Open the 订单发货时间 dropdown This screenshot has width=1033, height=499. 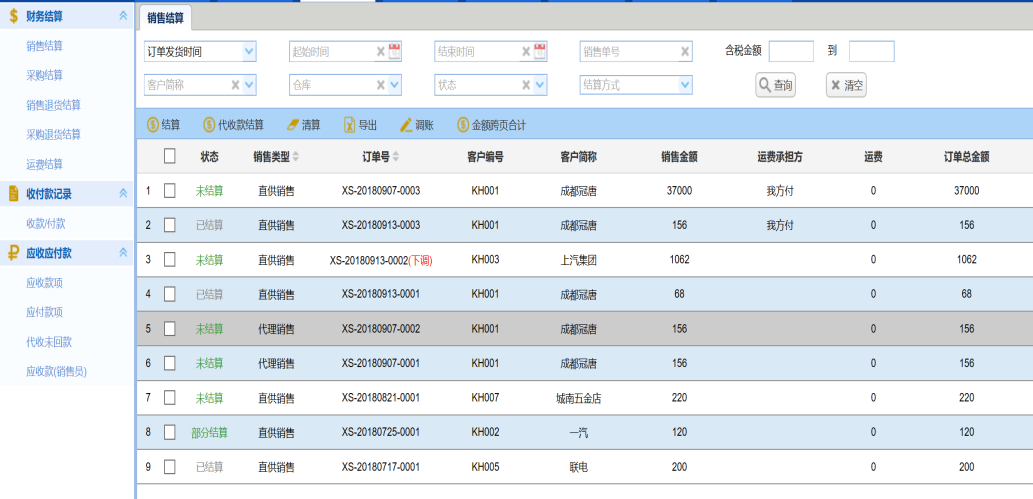249,52
